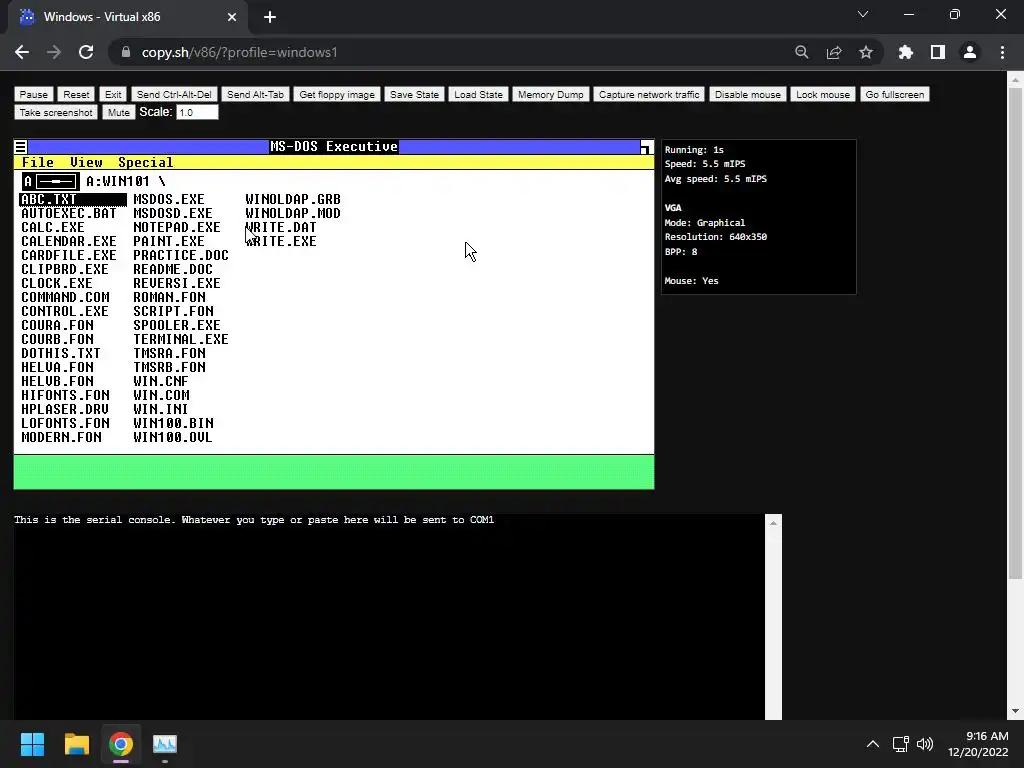This screenshot has height=768, width=1024.
Task: Open File Explorer from the taskbar
Action: pyautogui.click(x=76, y=744)
